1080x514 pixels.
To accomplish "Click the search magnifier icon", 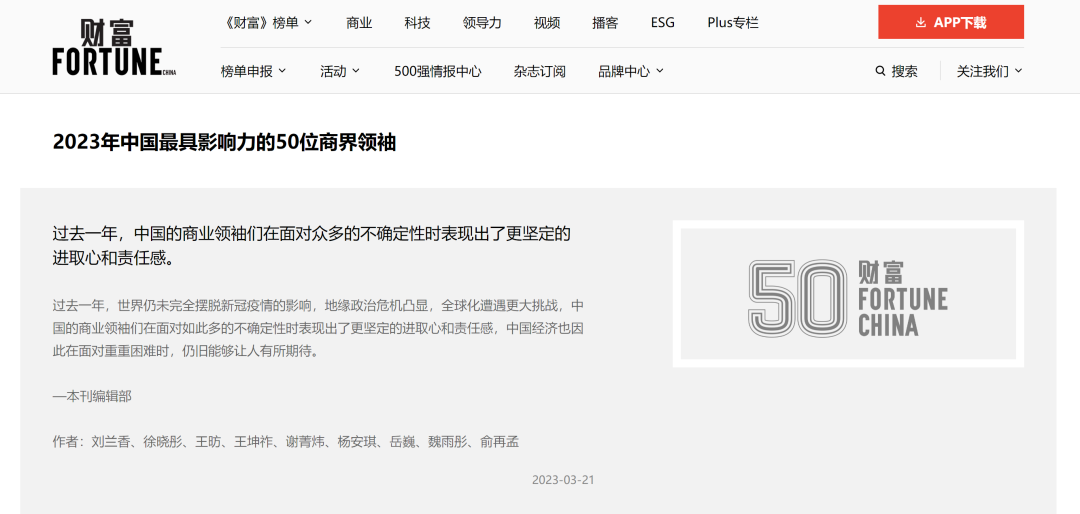I will pos(880,71).
